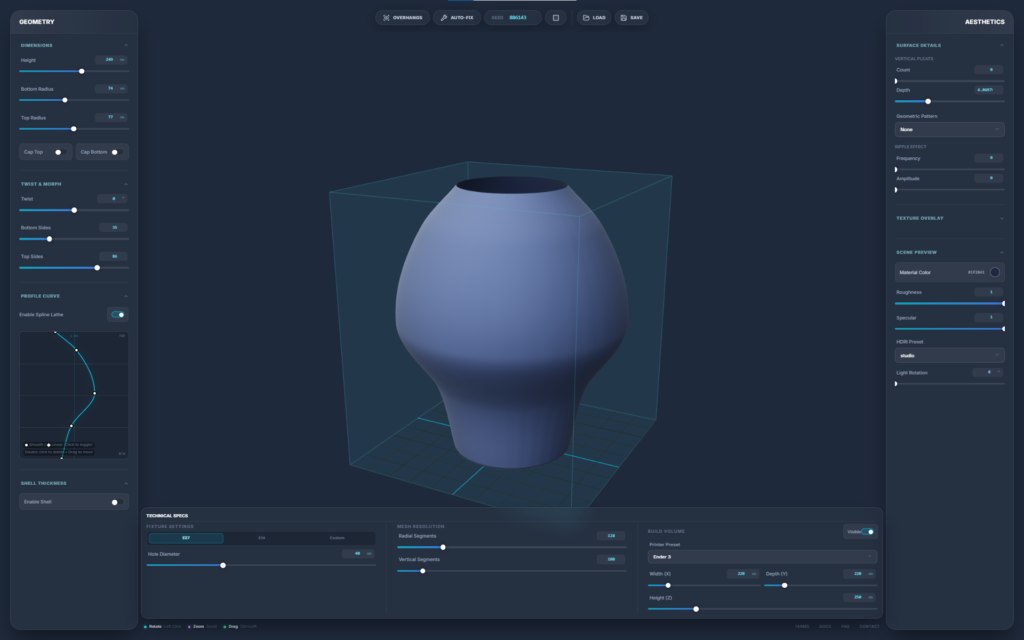Toggle the Cap Bottom switch
This screenshot has height=640, width=1024.
[x=116, y=152]
